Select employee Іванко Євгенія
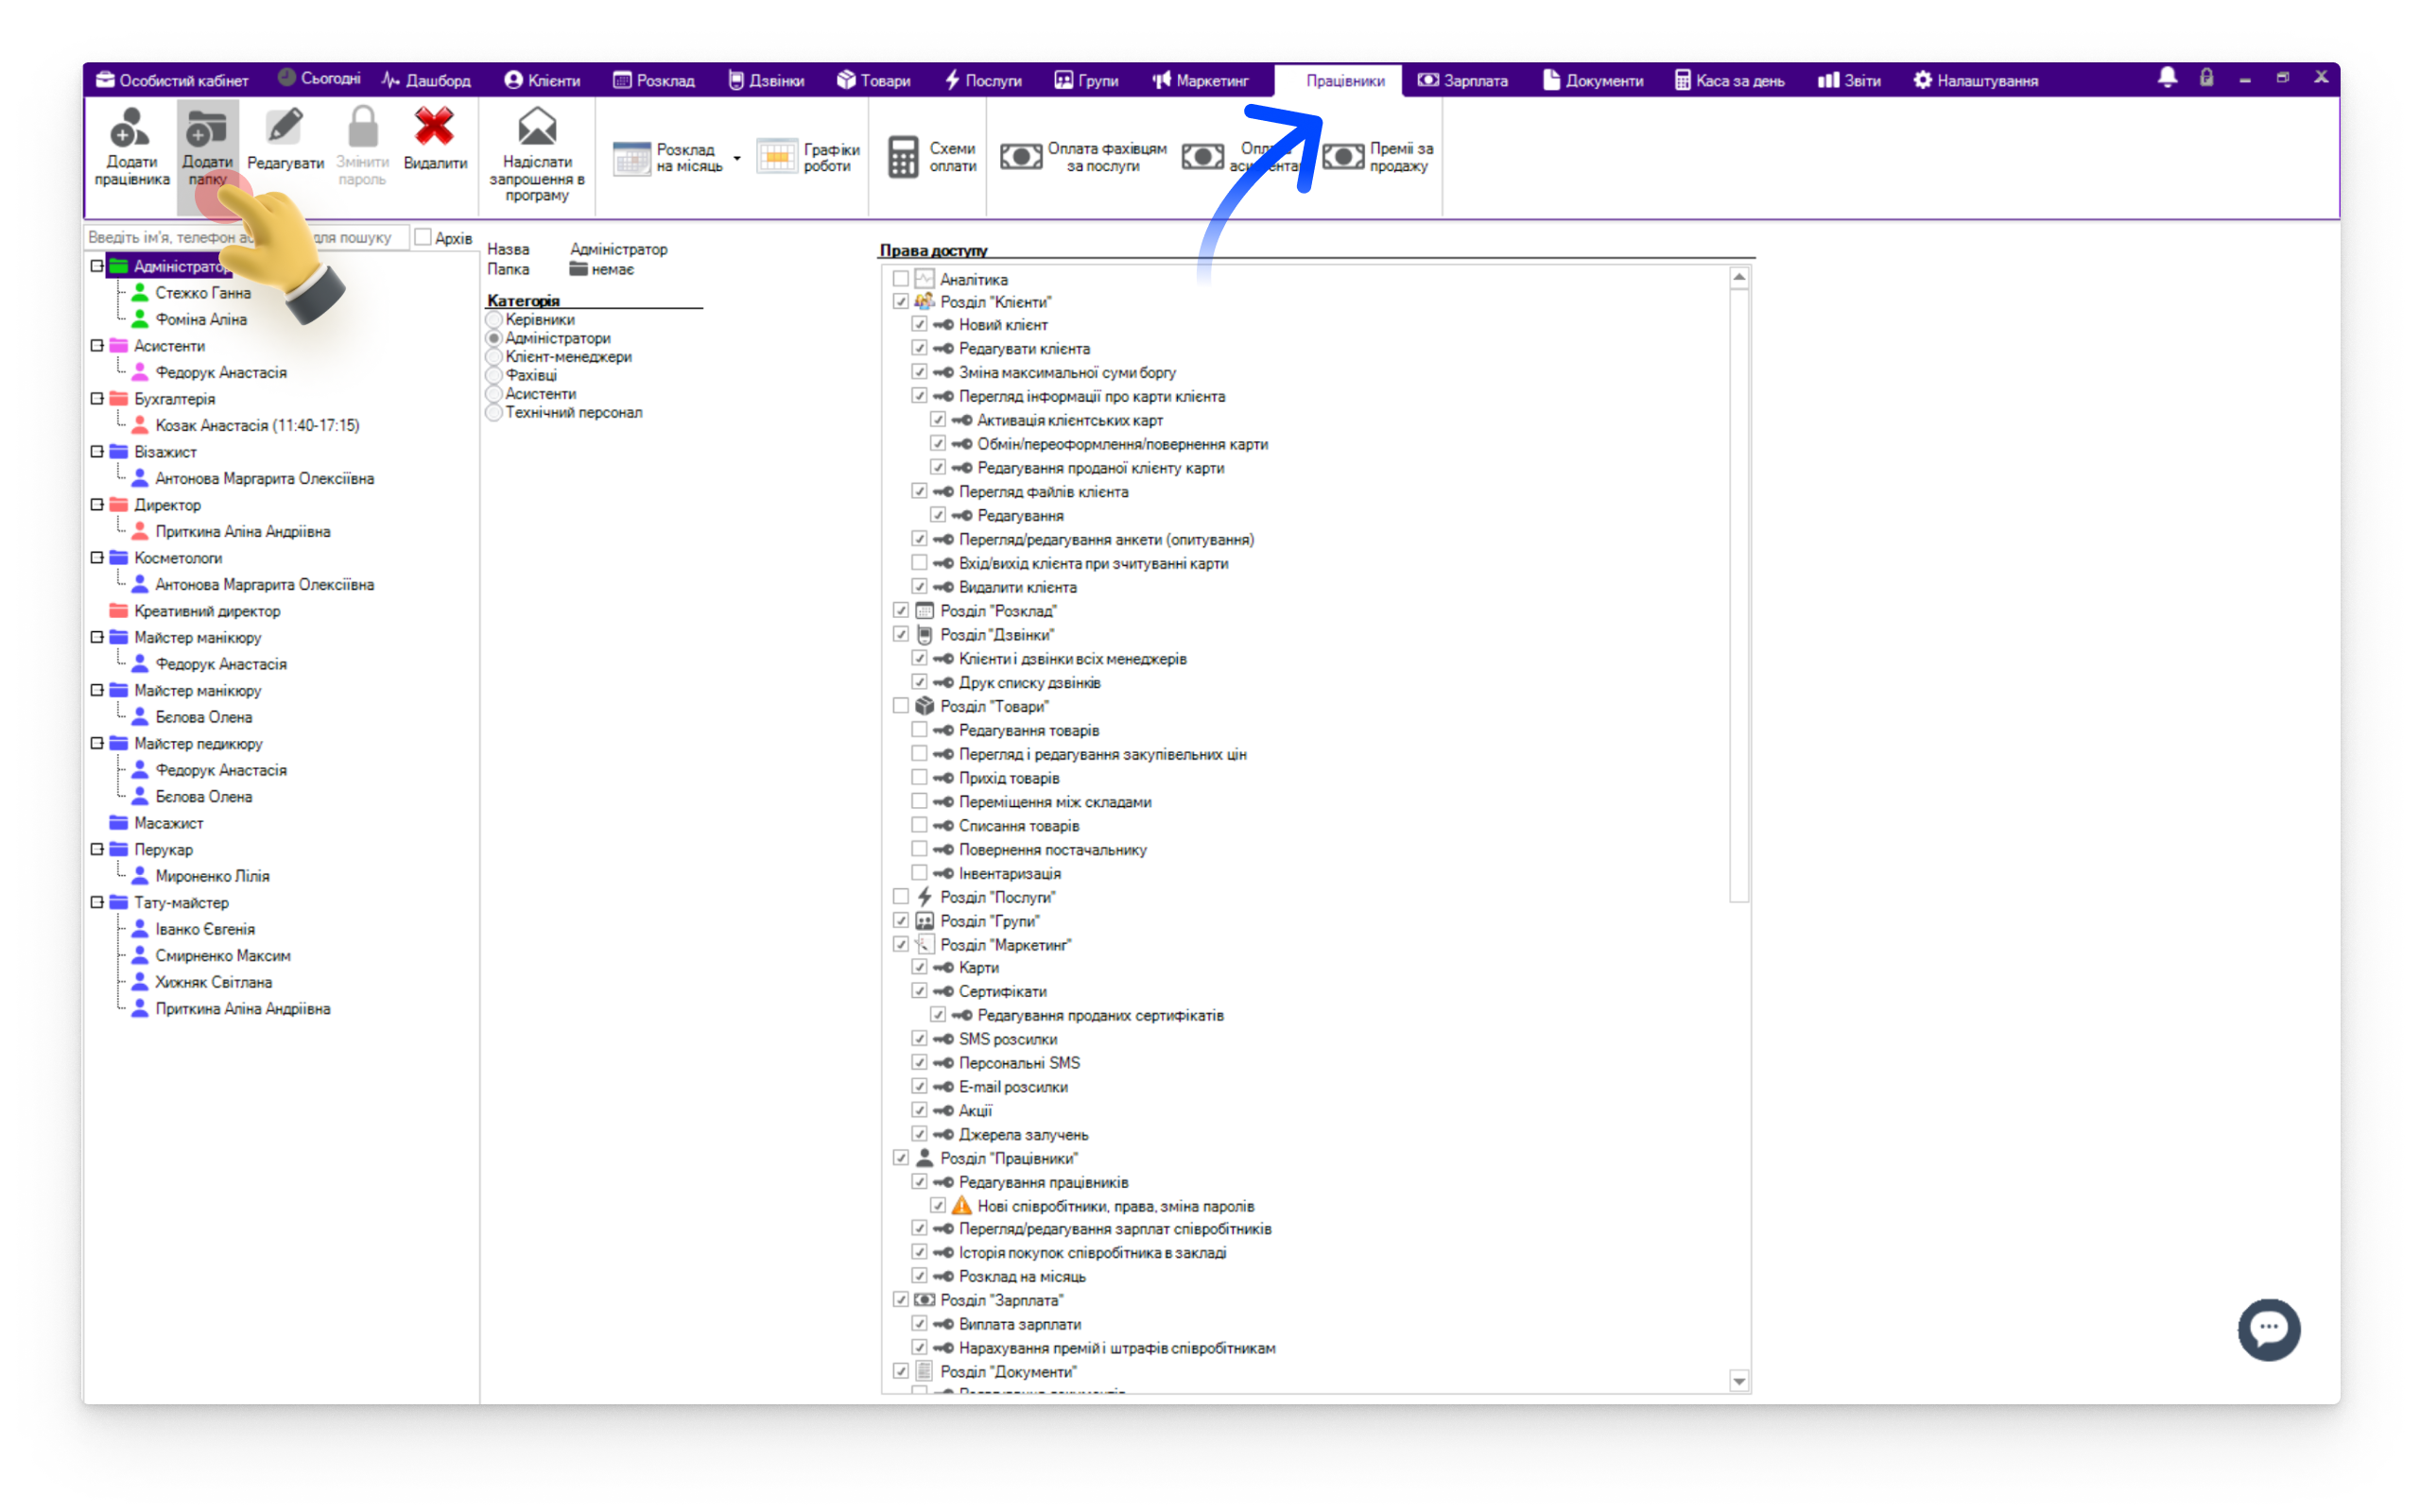Image resolution: width=2420 pixels, height=1512 pixels. [205, 929]
